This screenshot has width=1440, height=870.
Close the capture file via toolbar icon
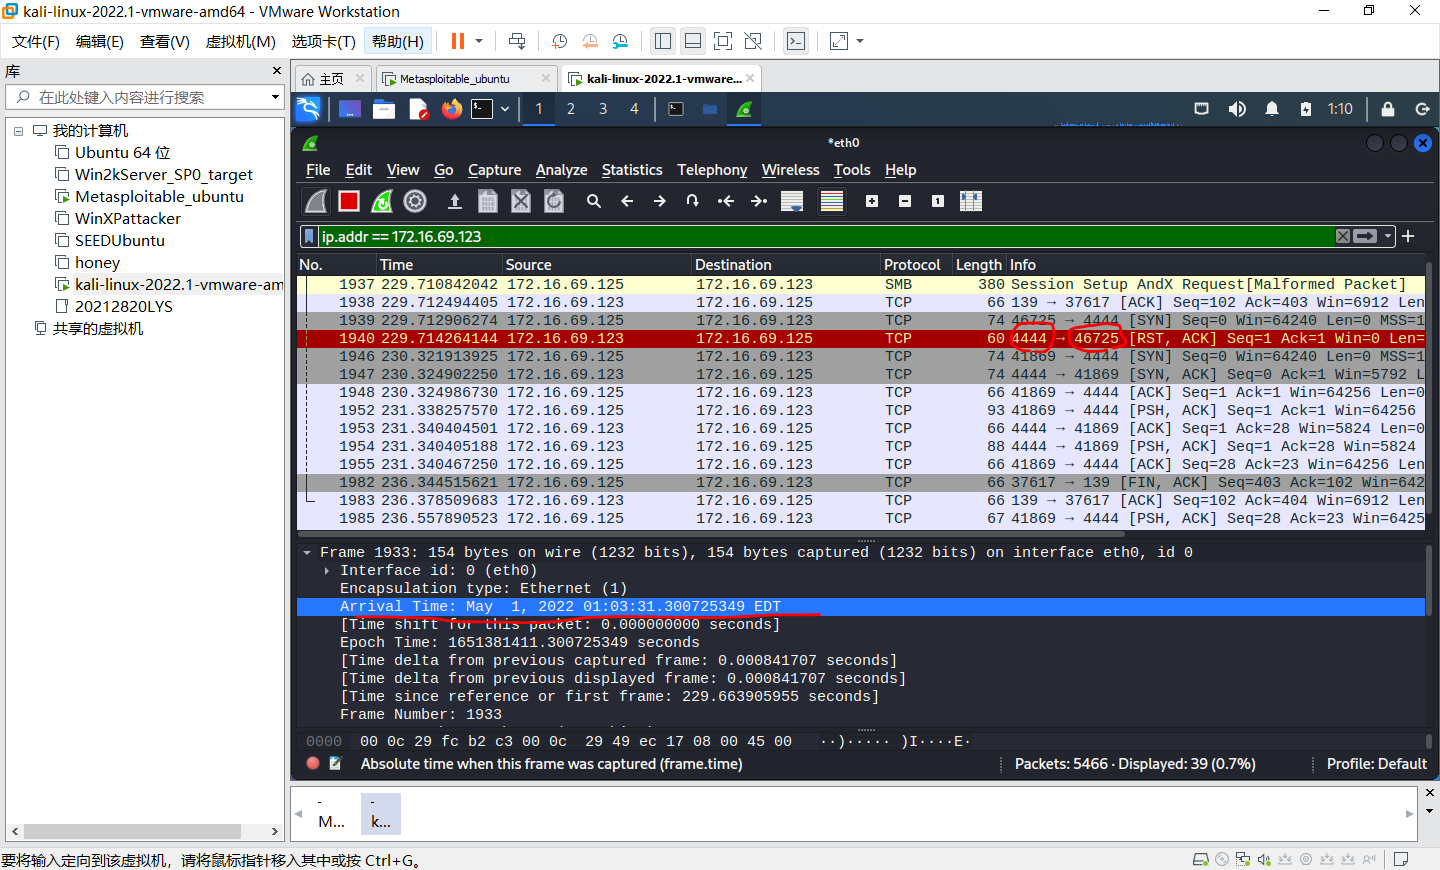[x=521, y=201]
